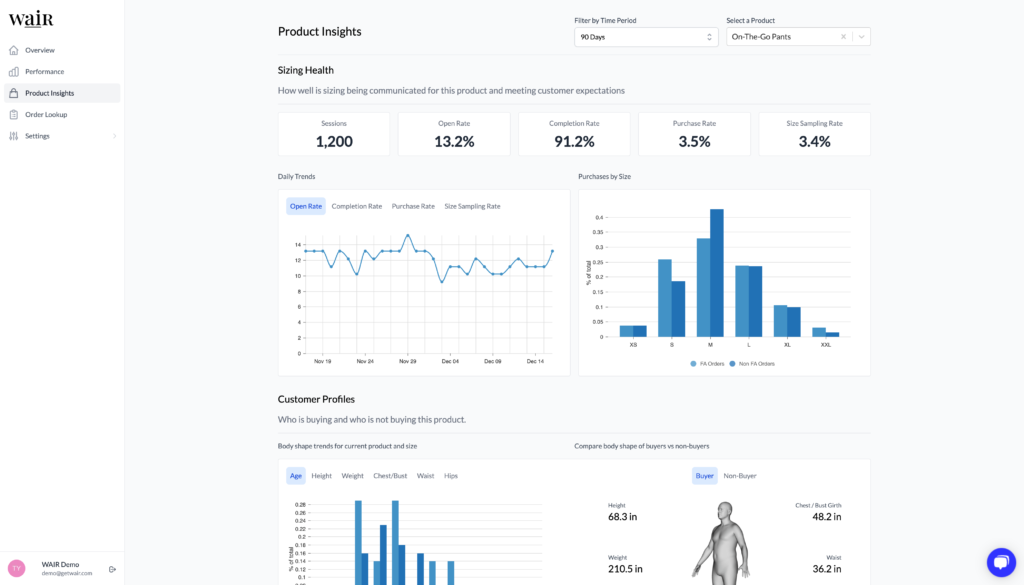The width and height of the screenshot is (1024, 585).
Task: Click the Overview home icon
Action: [x=14, y=50]
